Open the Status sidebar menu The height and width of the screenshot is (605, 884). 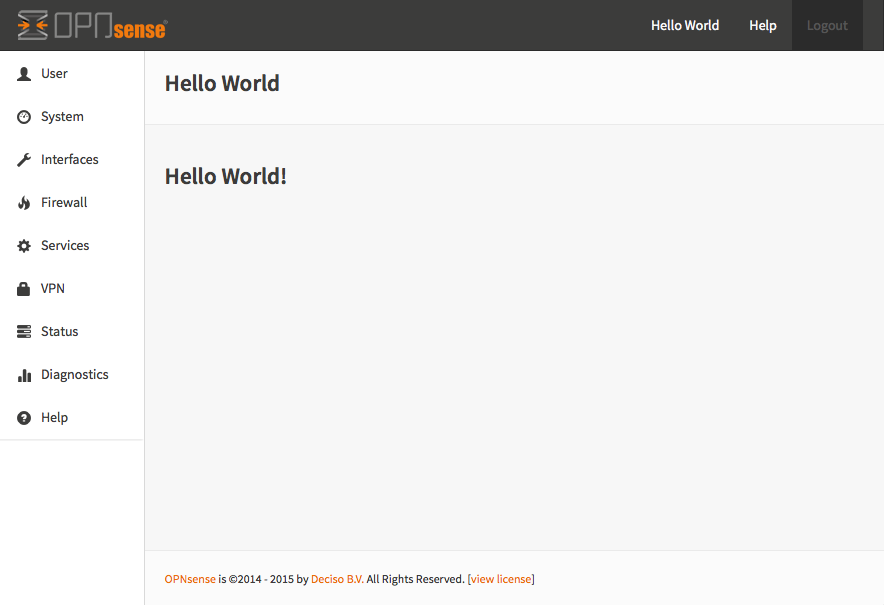click(72, 332)
